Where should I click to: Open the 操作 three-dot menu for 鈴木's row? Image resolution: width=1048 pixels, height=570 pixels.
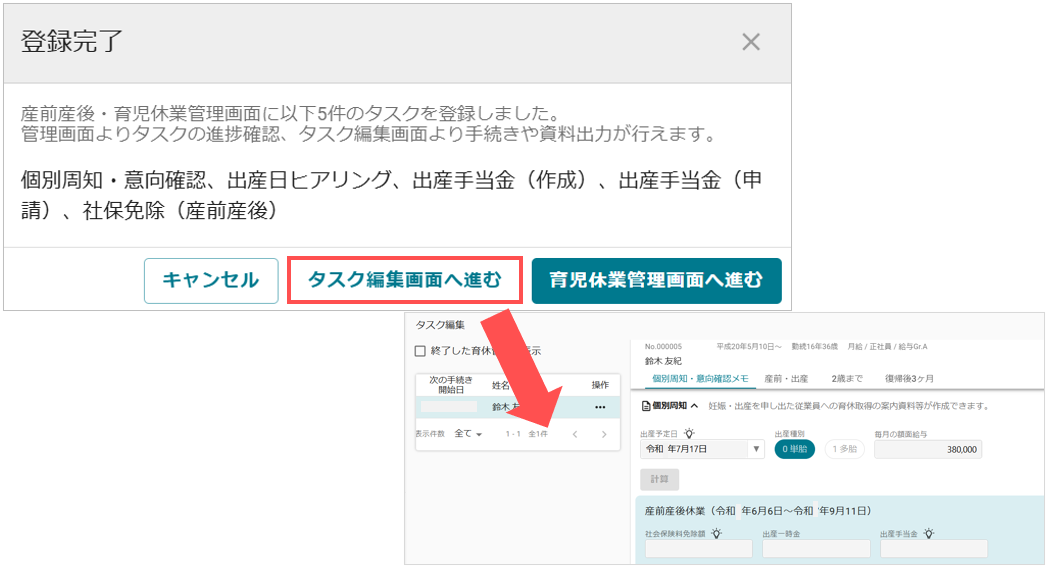tap(600, 407)
